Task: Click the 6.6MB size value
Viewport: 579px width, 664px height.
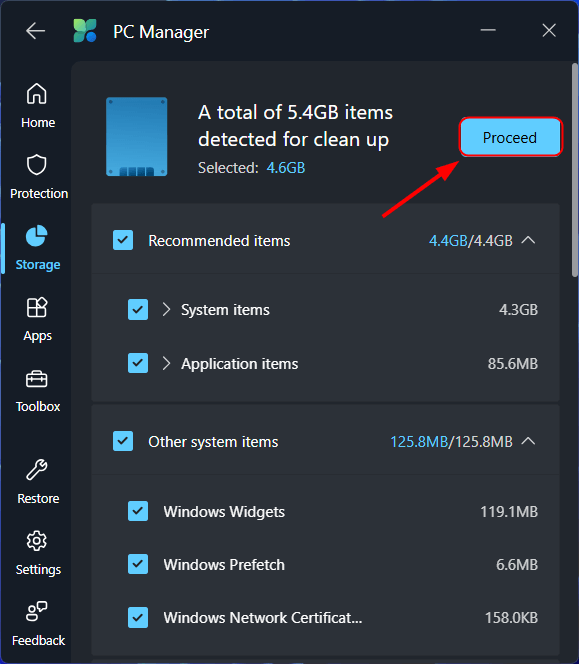Action: pyautogui.click(x=517, y=564)
